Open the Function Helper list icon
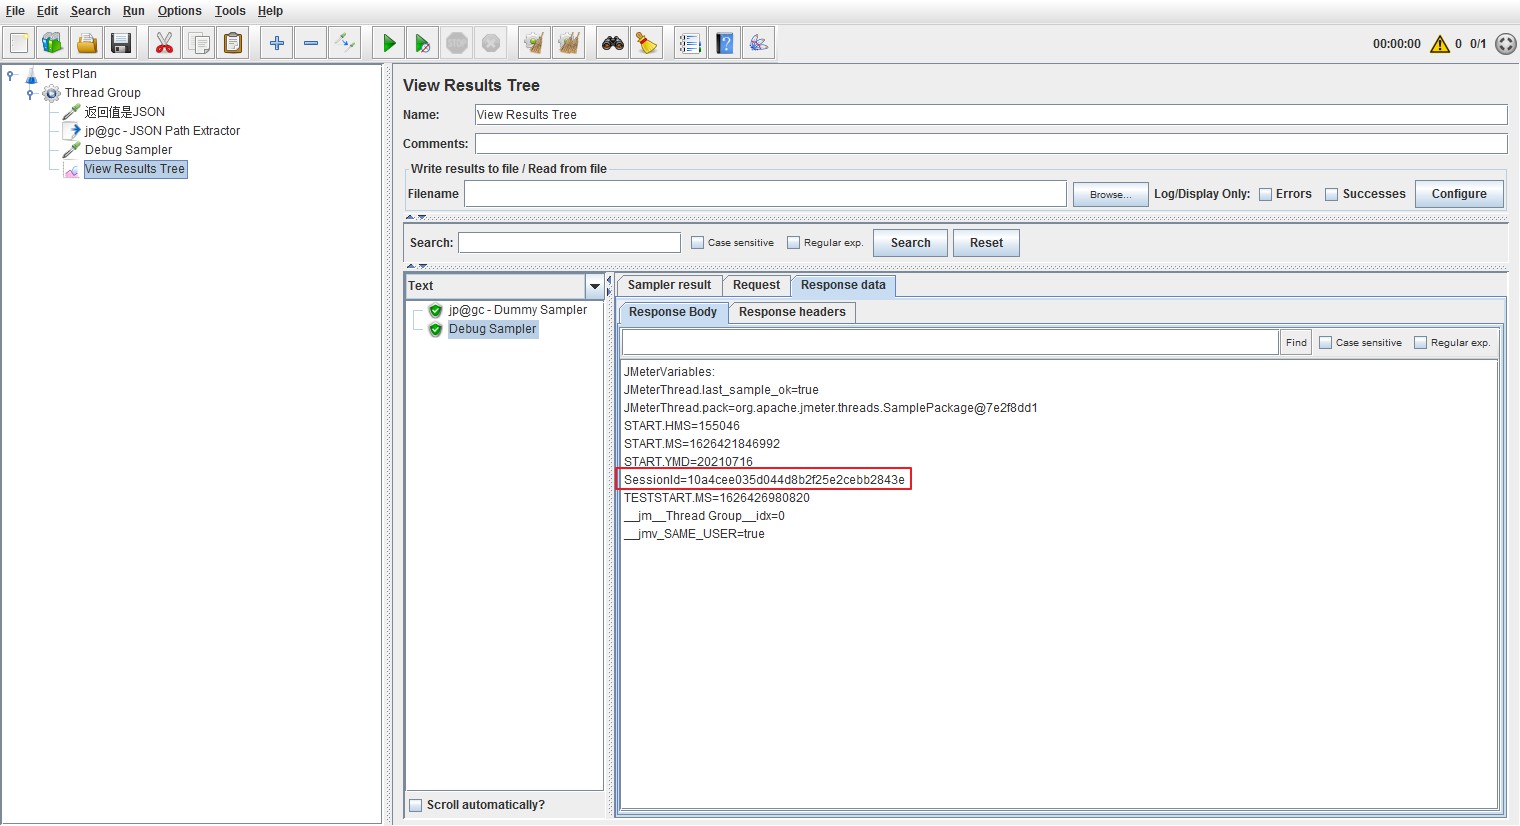 click(x=690, y=43)
